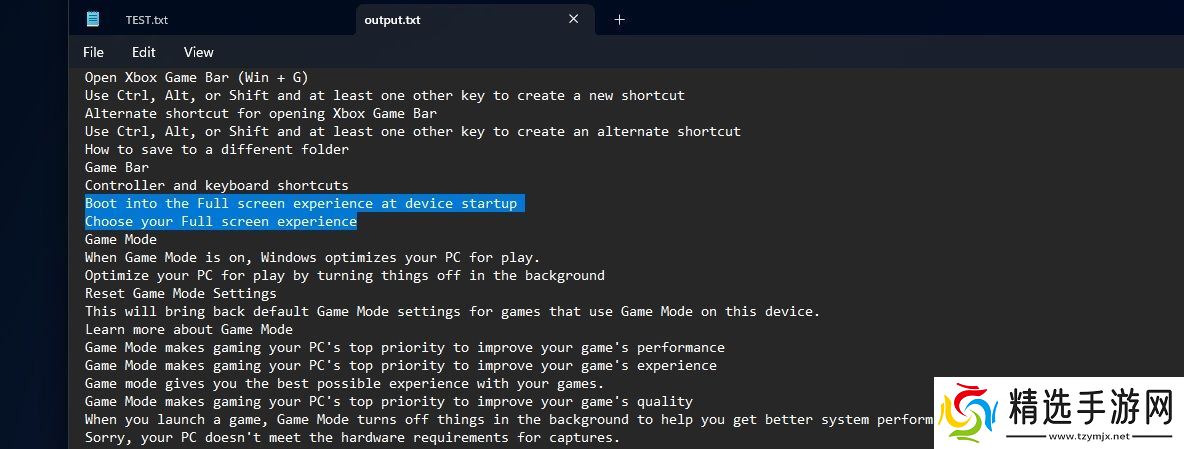Click the highlighted line 'Boot into the Full screen experience'
This screenshot has width=1184, height=449.
click(x=300, y=203)
